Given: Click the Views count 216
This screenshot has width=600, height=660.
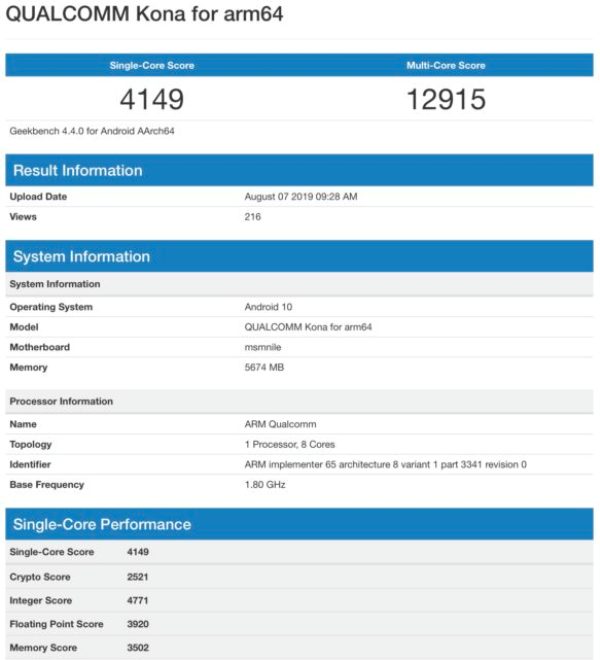Looking at the screenshot, I should (253, 217).
